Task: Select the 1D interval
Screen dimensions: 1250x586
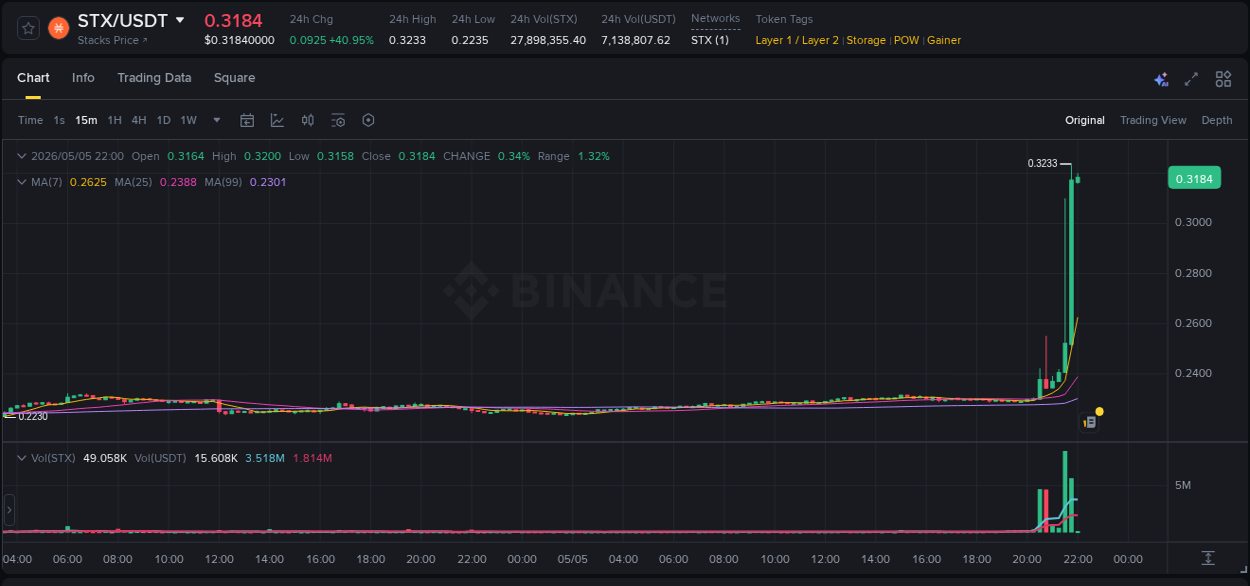Action: 163,120
